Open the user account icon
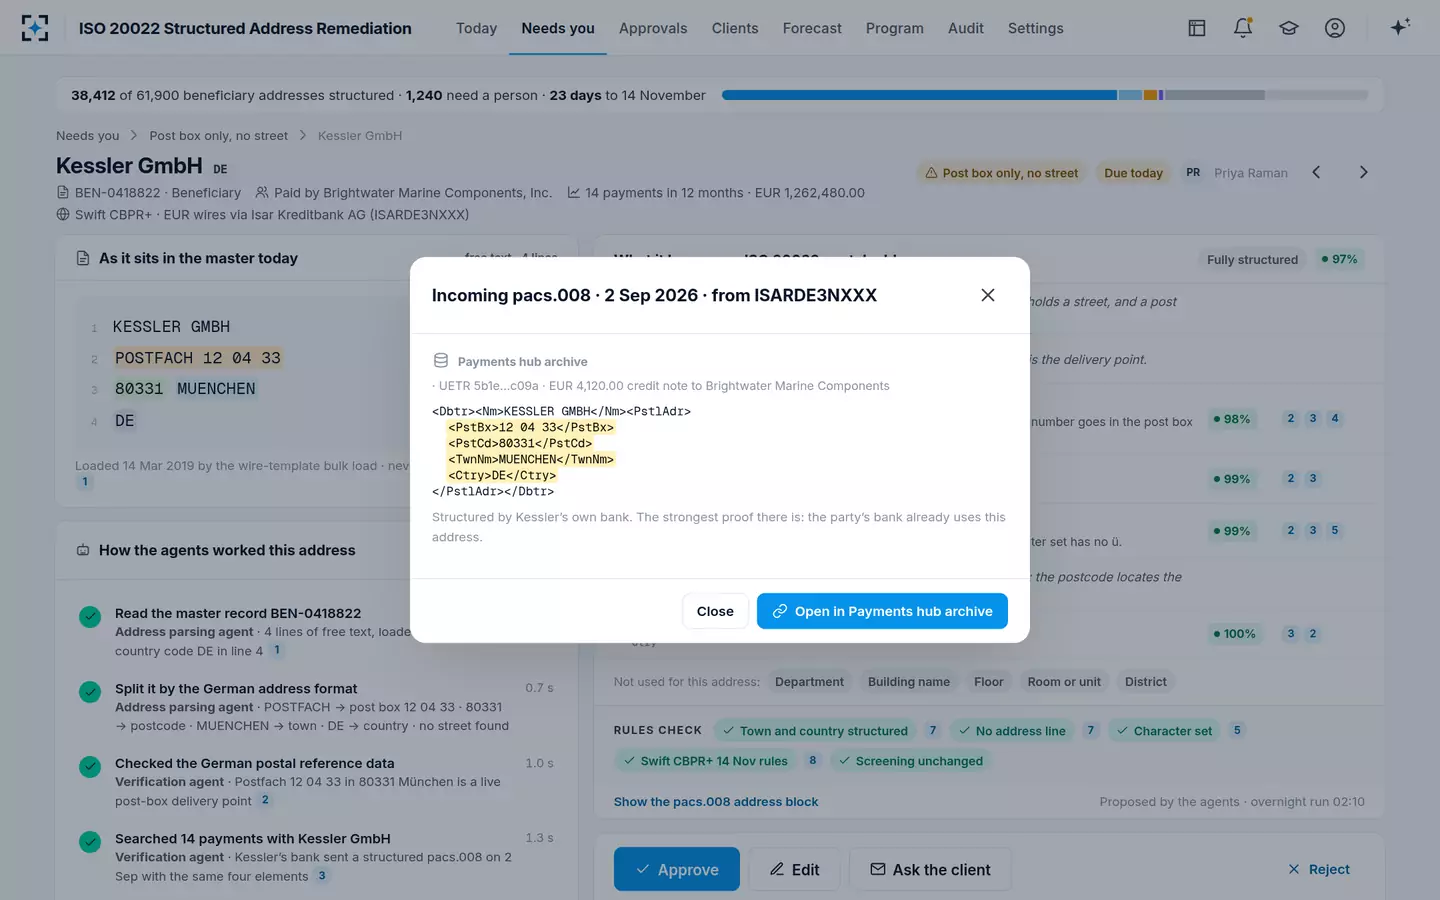This screenshot has width=1440, height=900. coord(1335,28)
